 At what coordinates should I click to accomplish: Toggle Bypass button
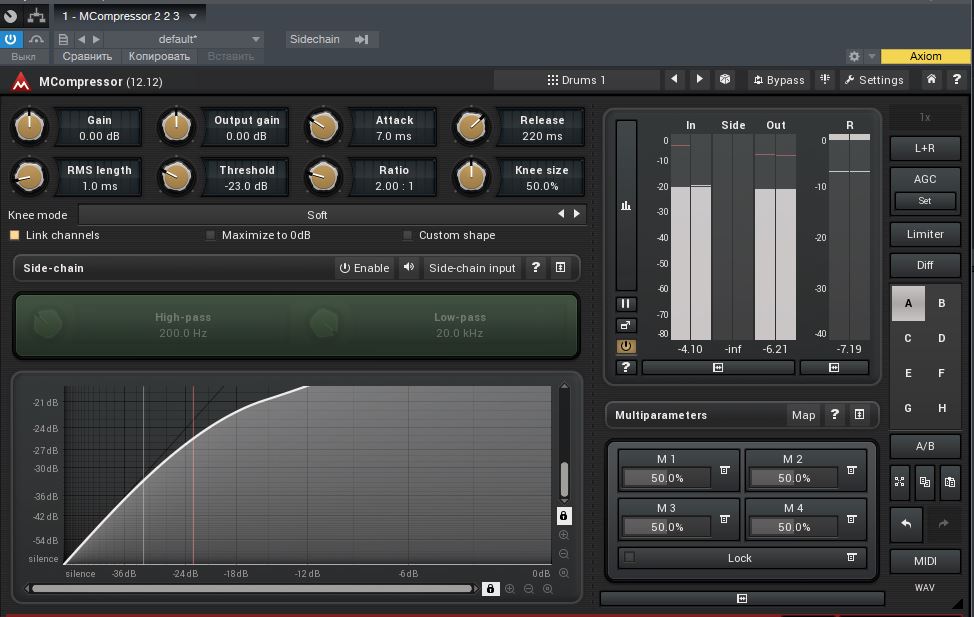pos(779,80)
